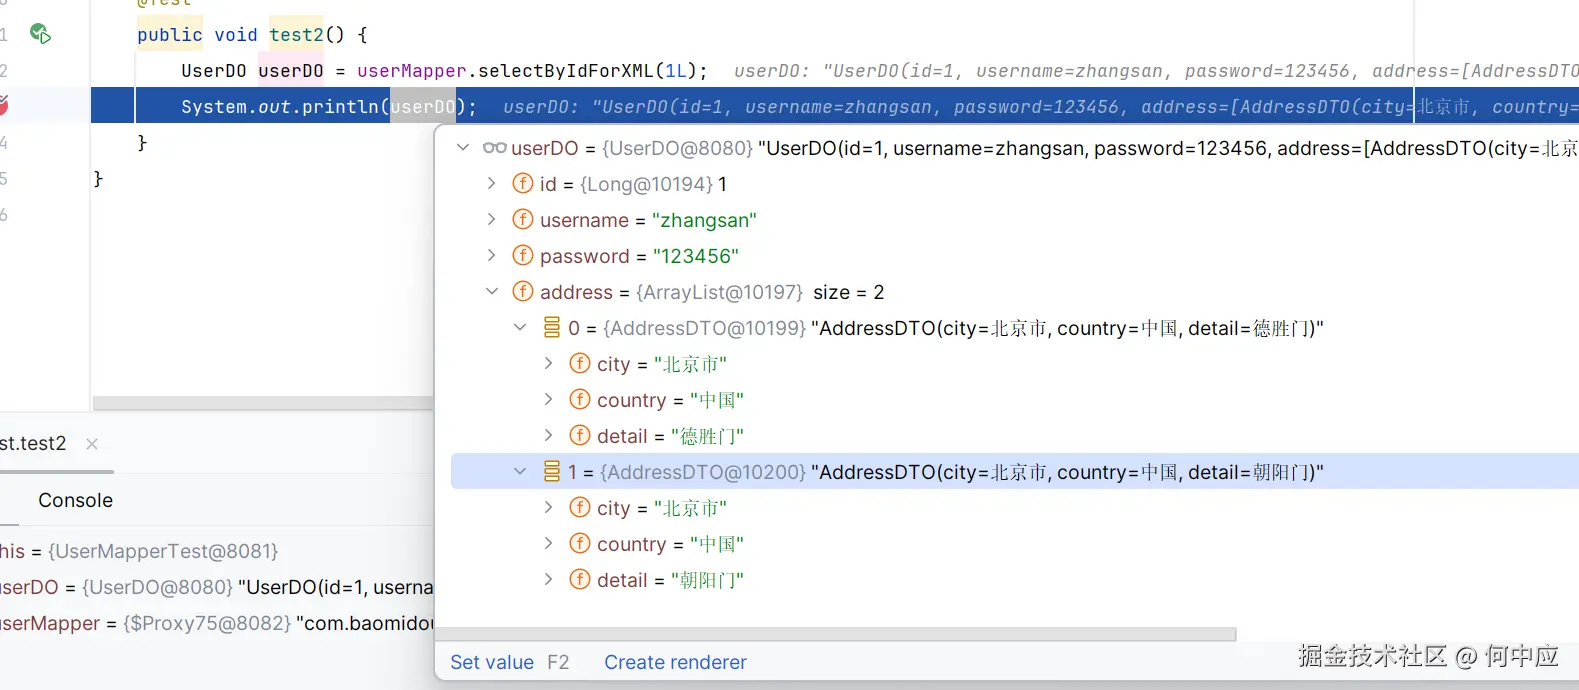1579x690 pixels.
Task: Select the userDO variable in Variables pane
Action: coord(217,587)
